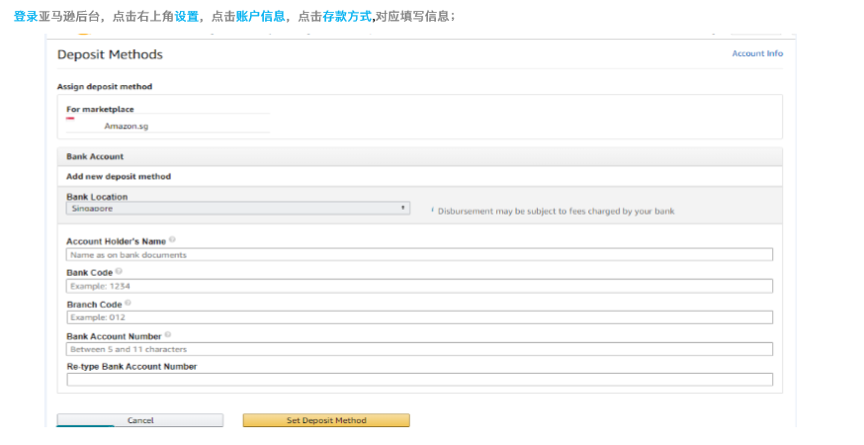Image resolution: width=864 pixels, height=445 pixels.
Task: Click the 账户信息 link in the instructions
Action: tap(260, 17)
